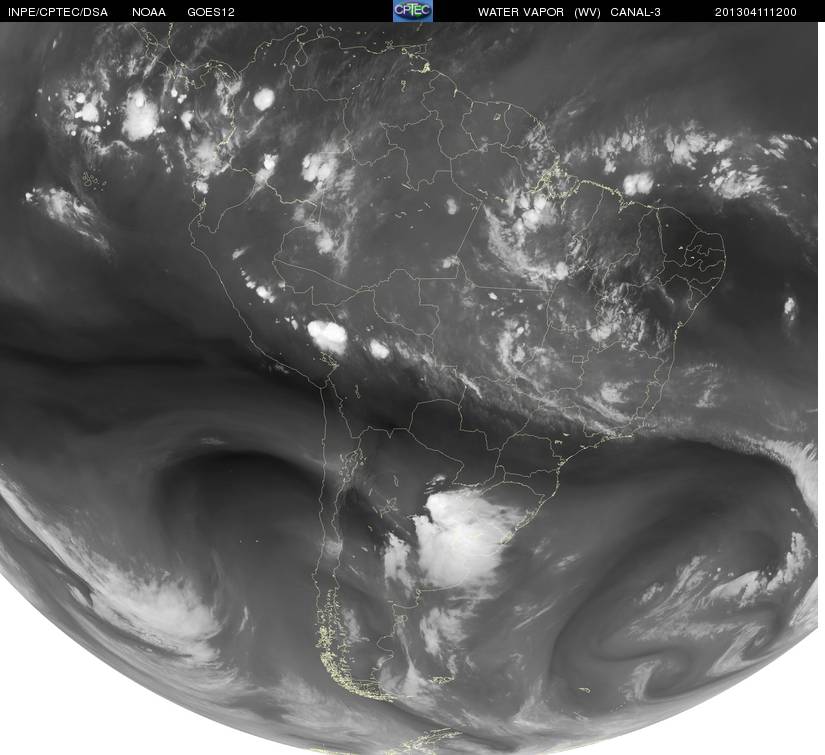Click the INPE/CPTEC/DSA header text
This screenshot has width=825, height=755.
(x=58, y=12)
